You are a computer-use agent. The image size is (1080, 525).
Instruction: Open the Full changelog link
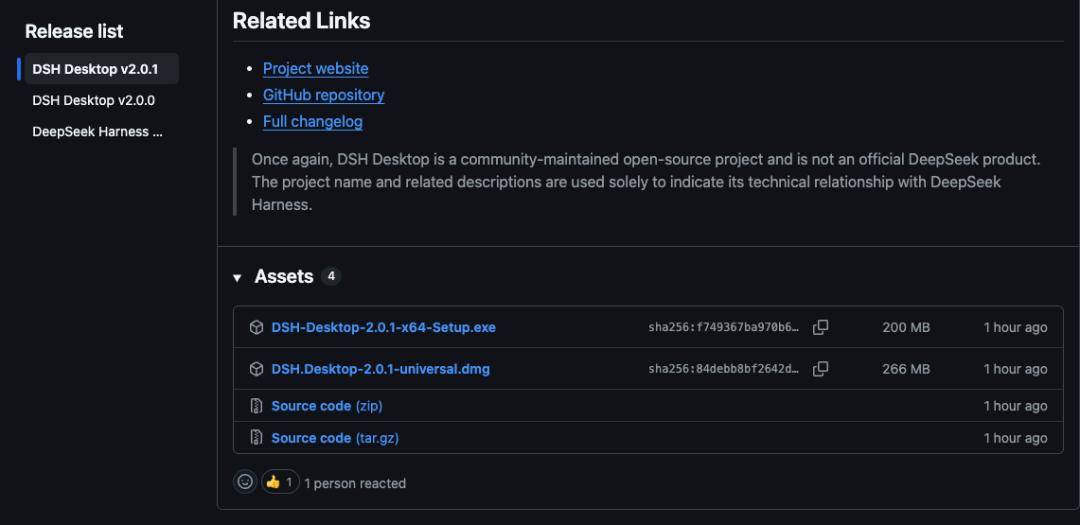click(313, 122)
